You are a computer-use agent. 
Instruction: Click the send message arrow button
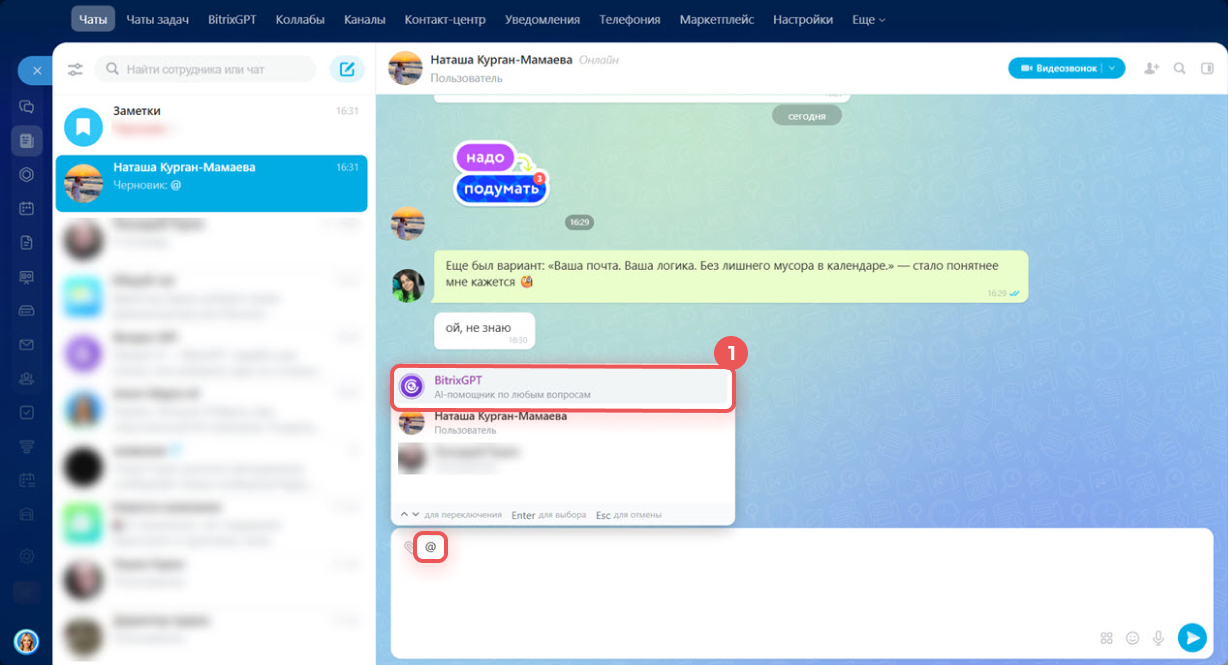pos(1191,637)
